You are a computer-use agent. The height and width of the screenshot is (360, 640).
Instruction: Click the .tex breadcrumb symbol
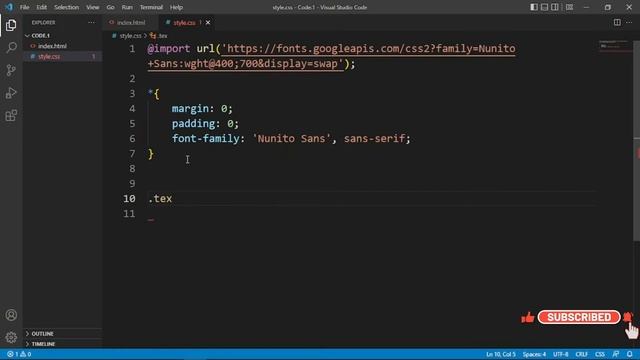159,36
